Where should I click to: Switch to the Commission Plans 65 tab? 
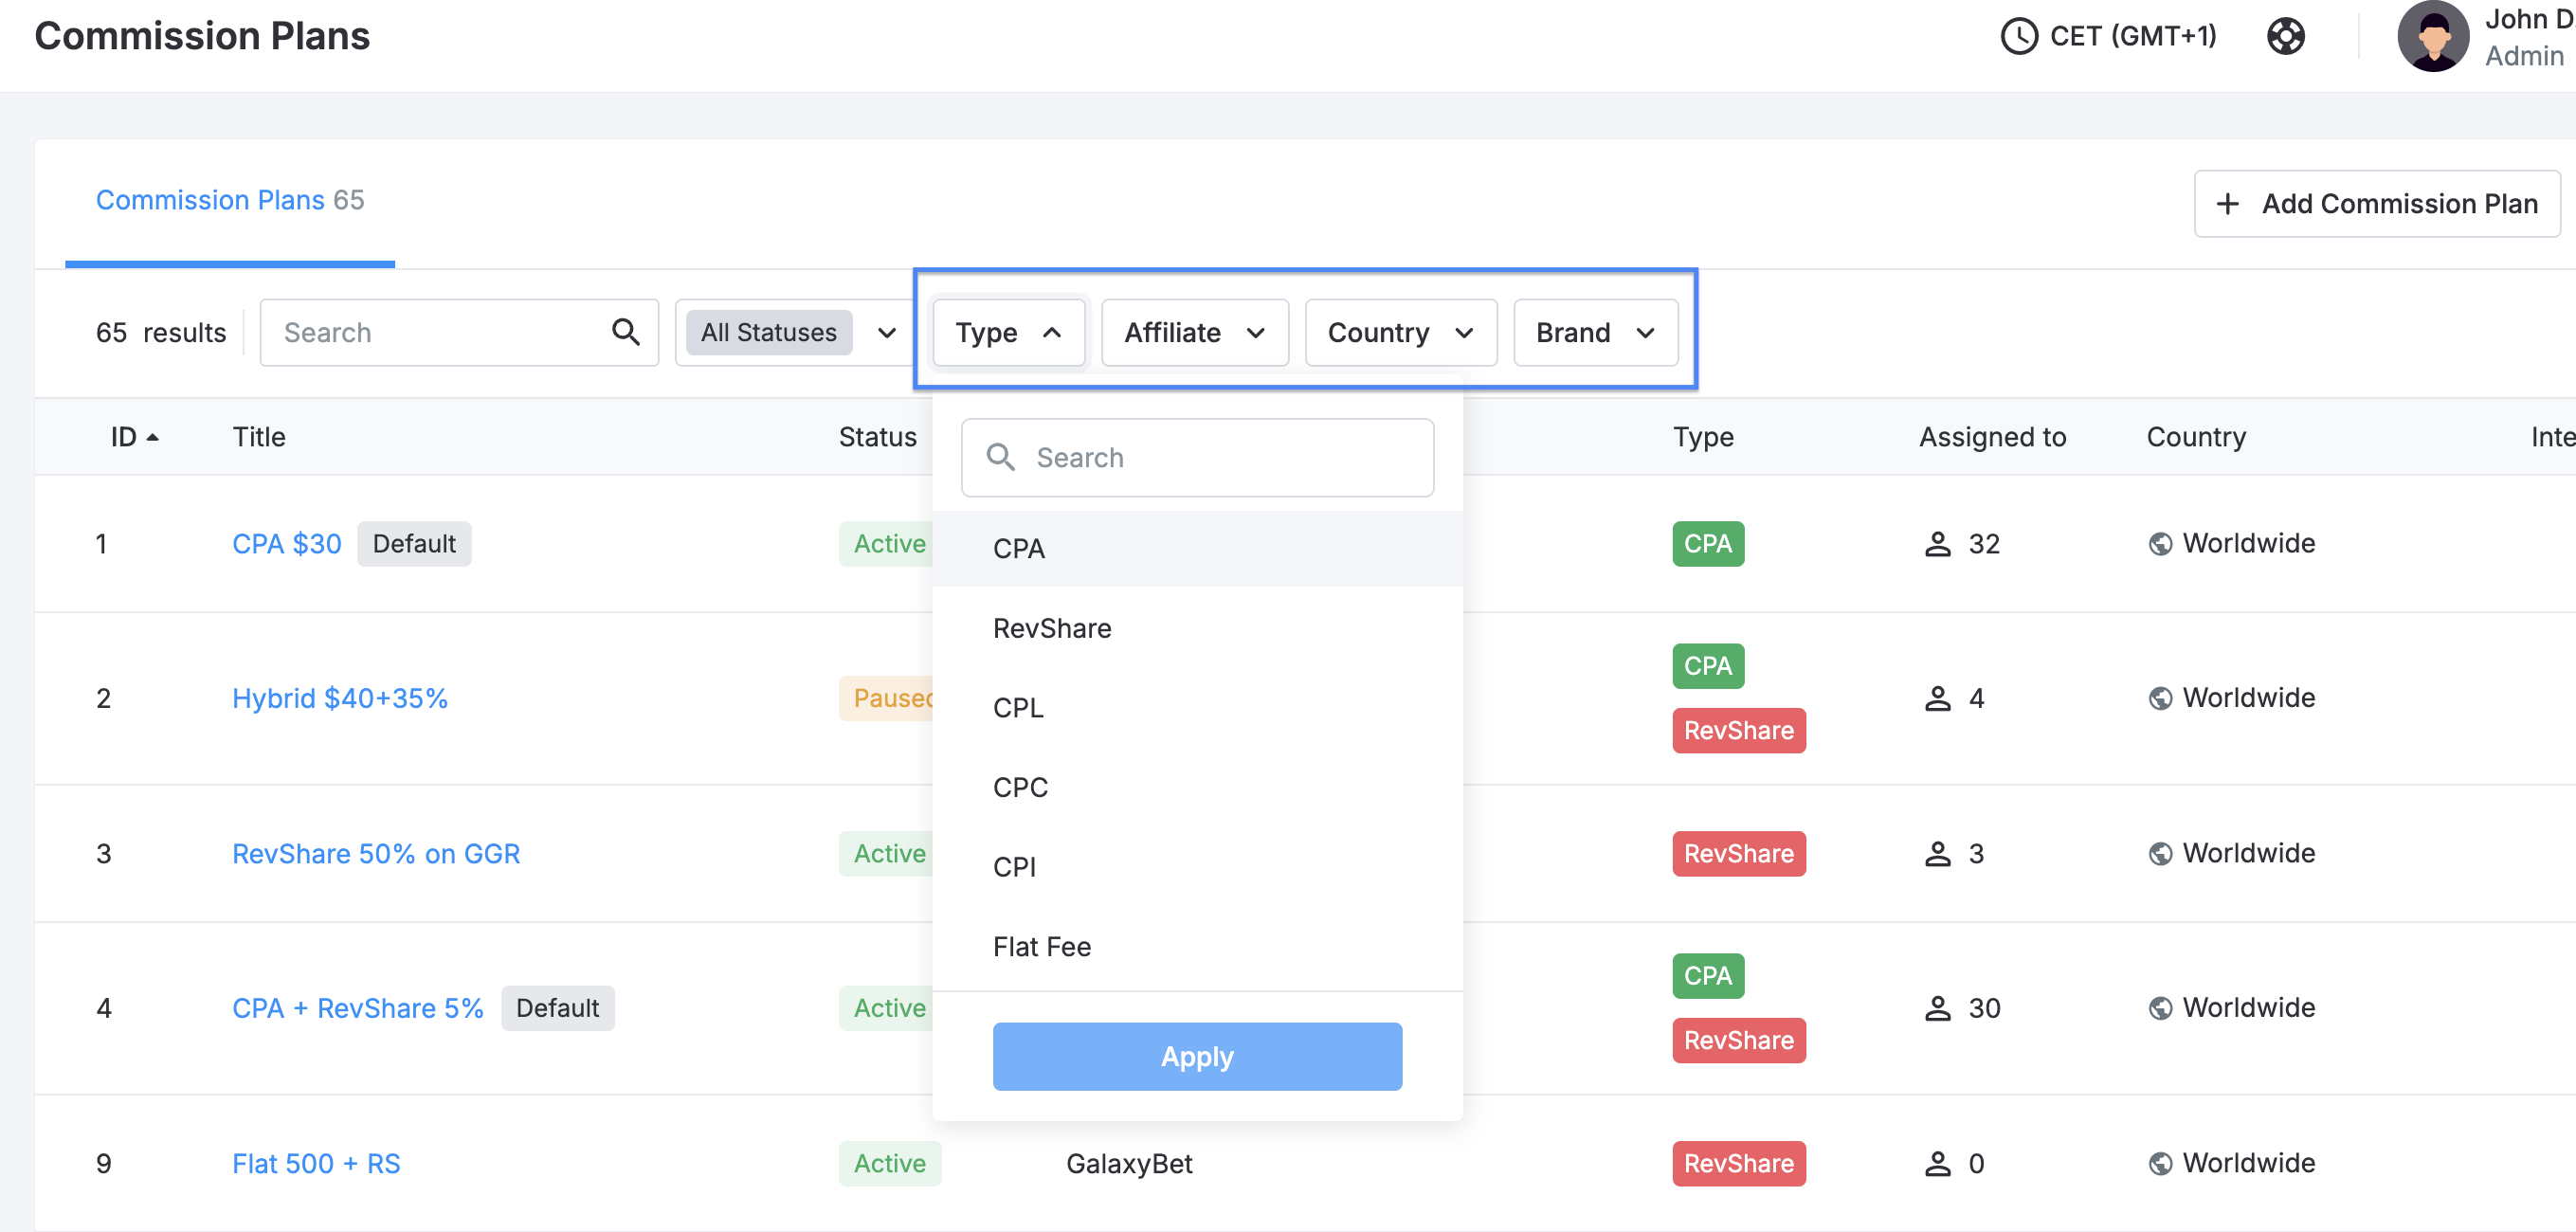click(230, 200)
